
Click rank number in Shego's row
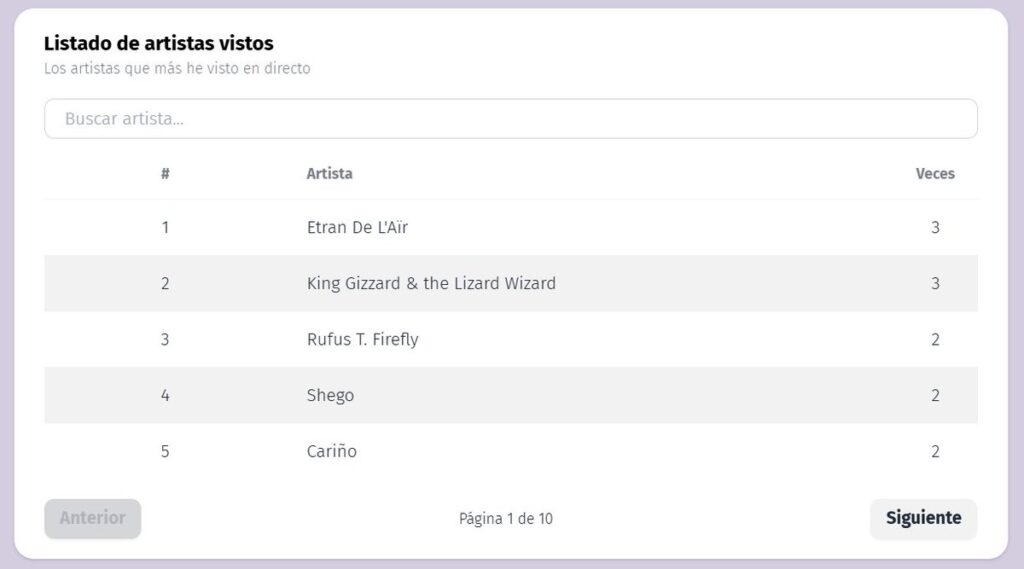pos(165,396)
